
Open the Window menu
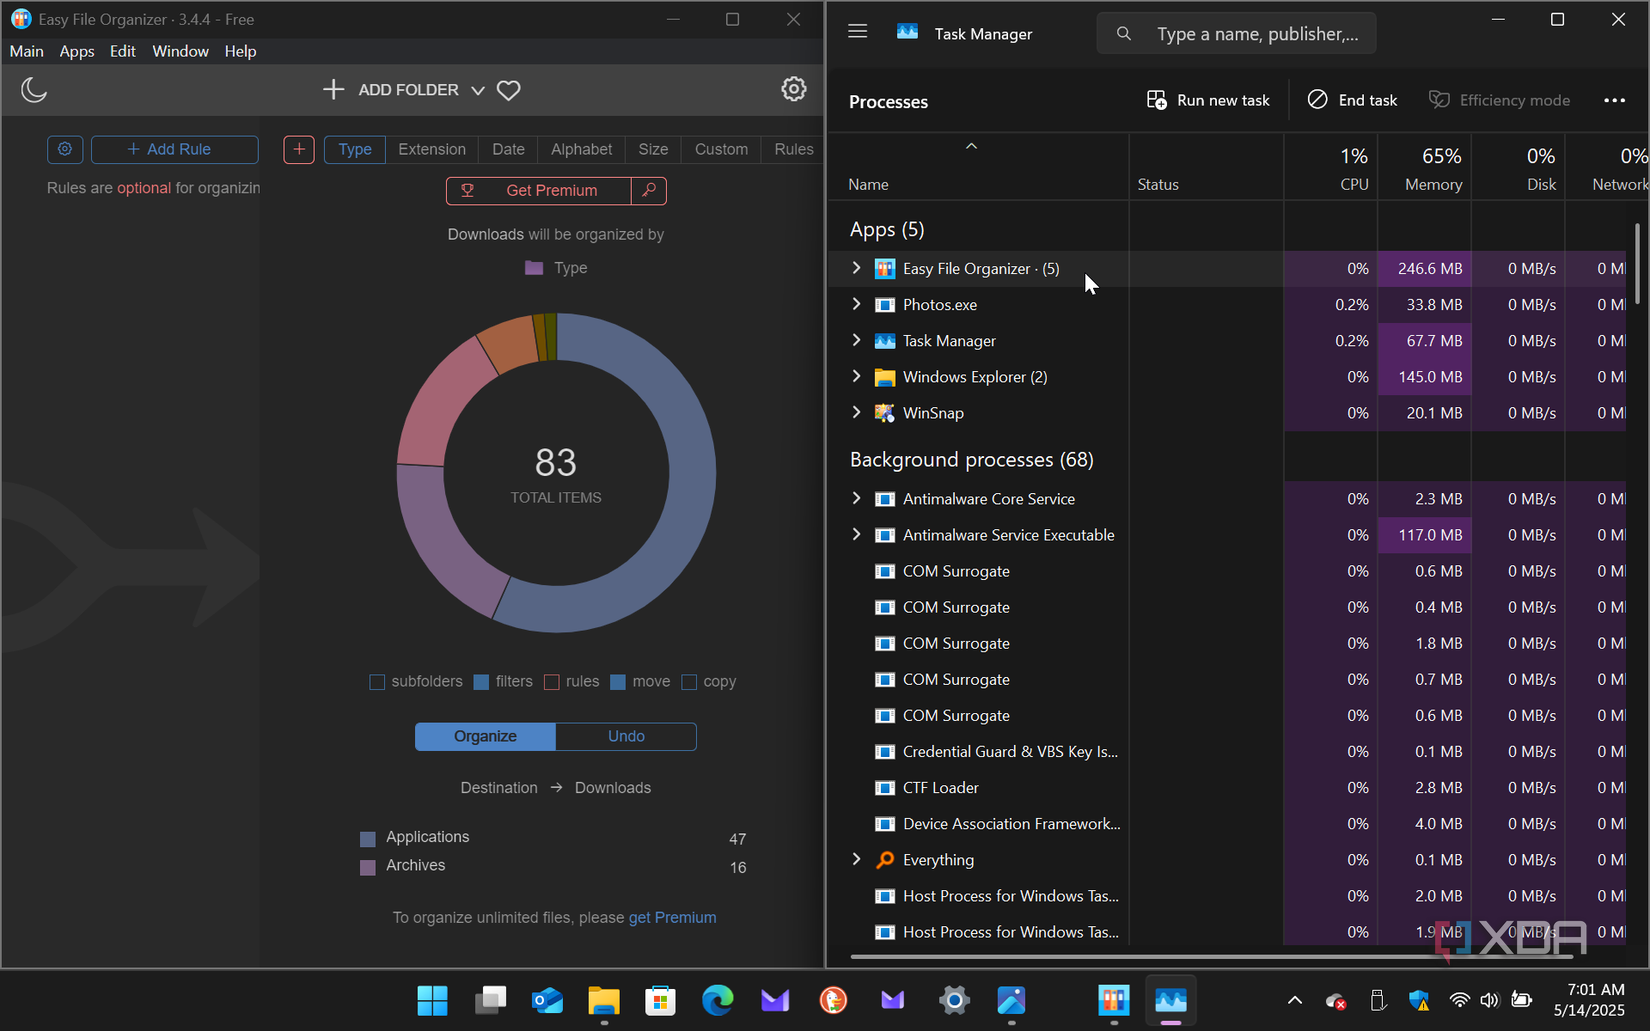pos(180,51)
